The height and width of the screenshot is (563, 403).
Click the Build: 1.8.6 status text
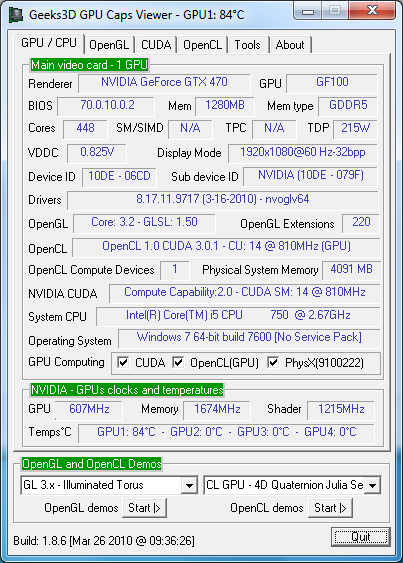(104, 541)
